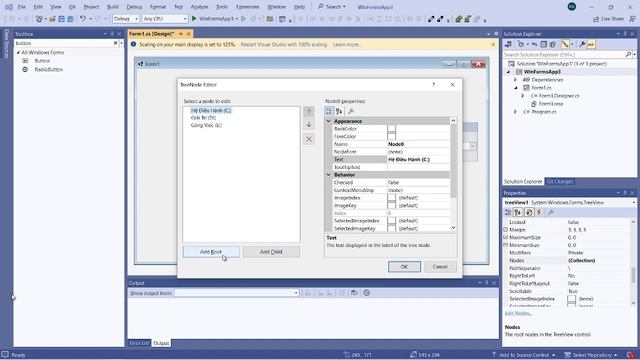Switch to the Git Changes tab
Screen dimensions: 640x360
tap(560, 181)
